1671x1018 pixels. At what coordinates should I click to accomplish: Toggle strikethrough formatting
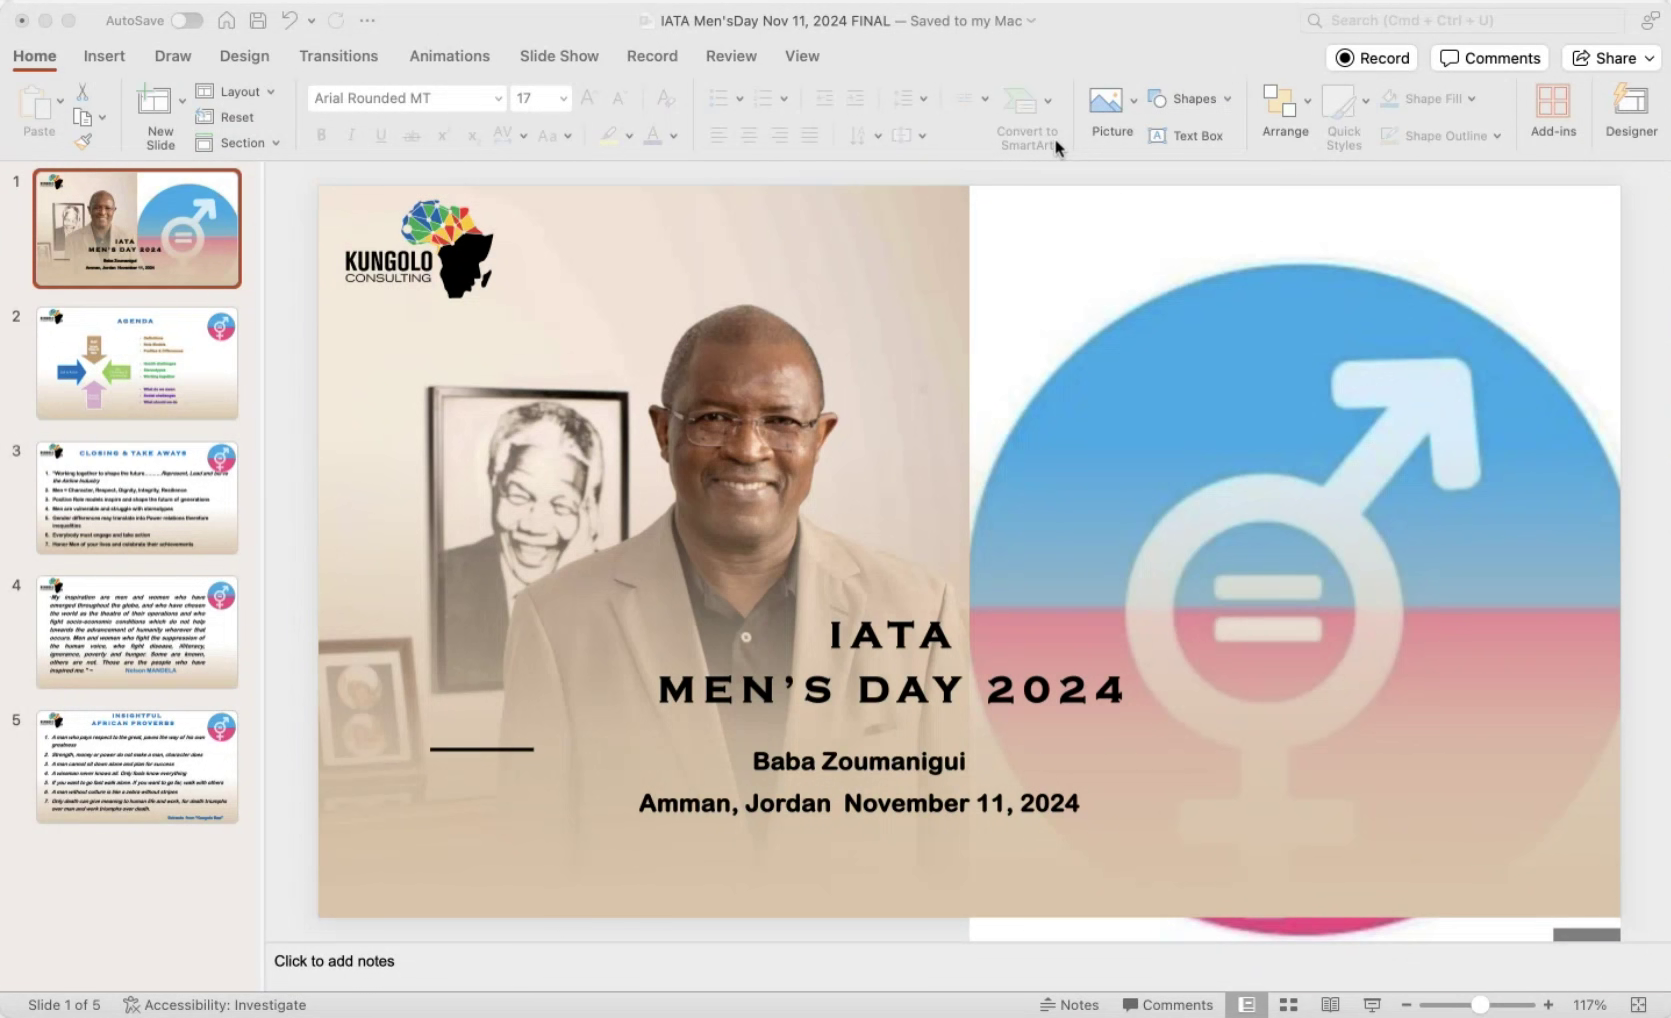pyautogui.click(x=411, y=136)
